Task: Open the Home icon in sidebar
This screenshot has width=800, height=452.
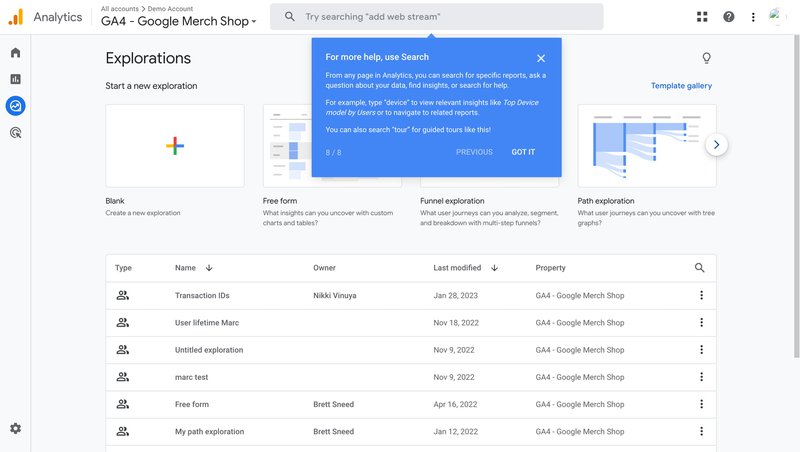Action: tap(15, 53)
